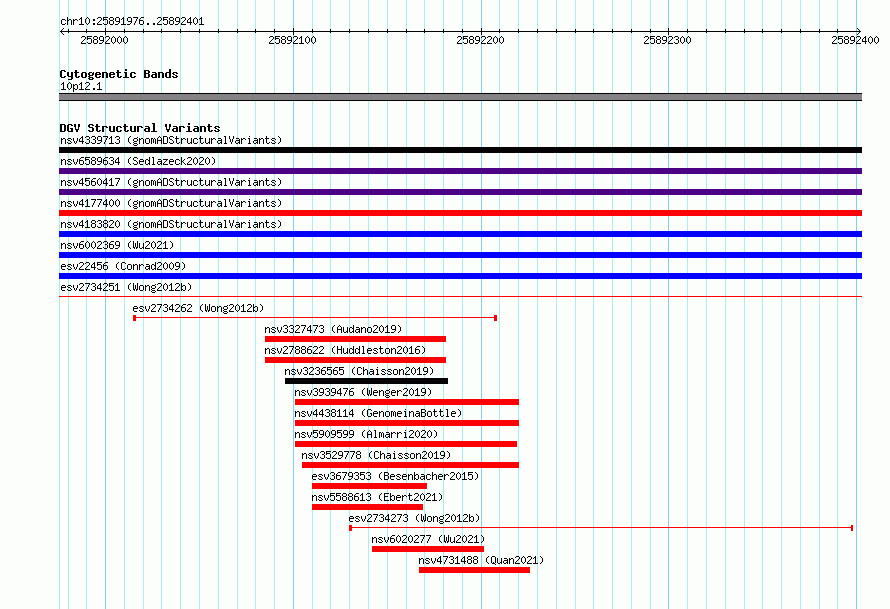Click the thin red line for esv2734273
This screenshot has width=890, height=609.
point(601,528)
